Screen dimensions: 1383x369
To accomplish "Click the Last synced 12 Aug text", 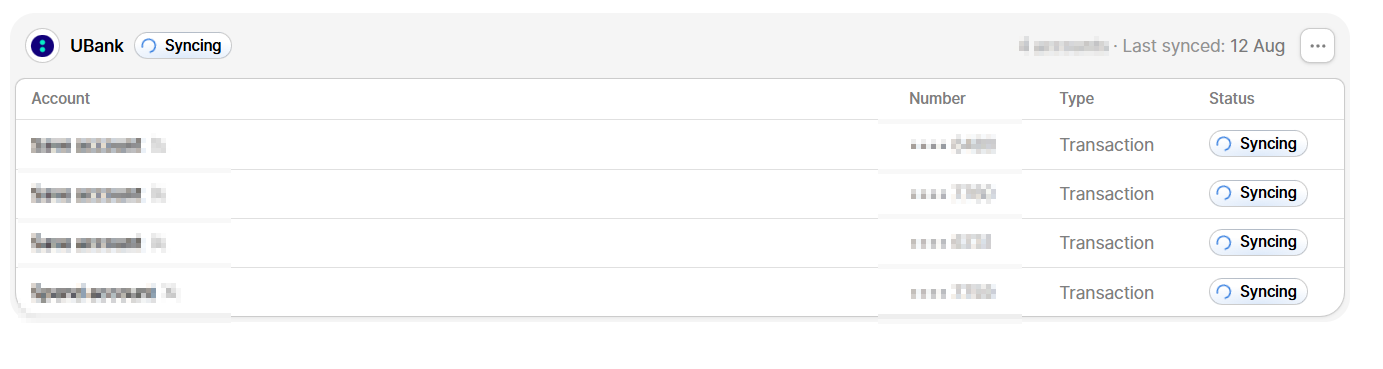I will pyautogui.click(x=1204, y=46).
